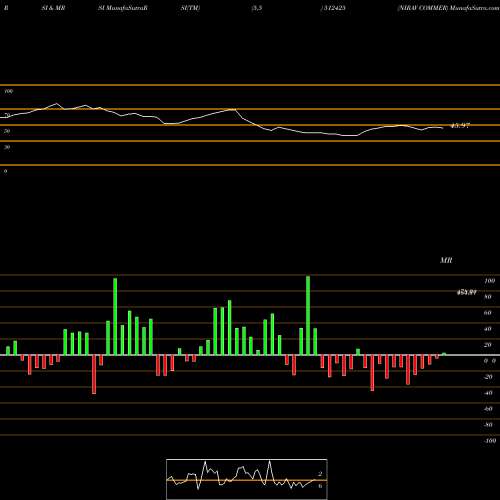This screenshot has width=500, height=500.
Task: Click the 70 label on RSI axis
Action: tap(7, 115)
